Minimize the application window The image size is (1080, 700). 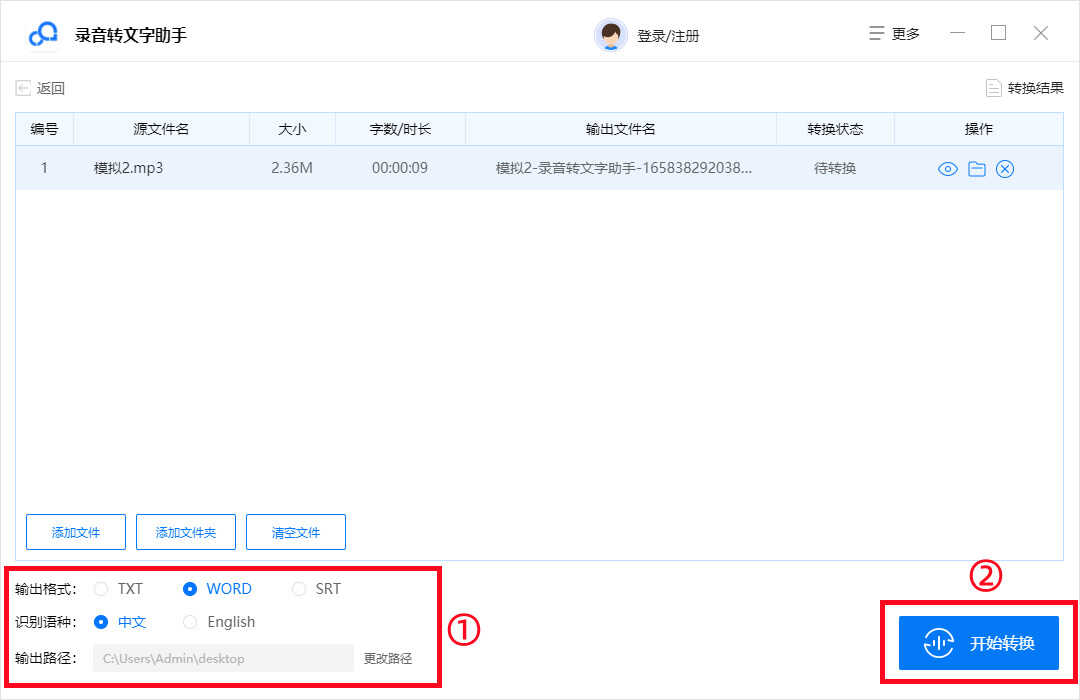[957, 33]
